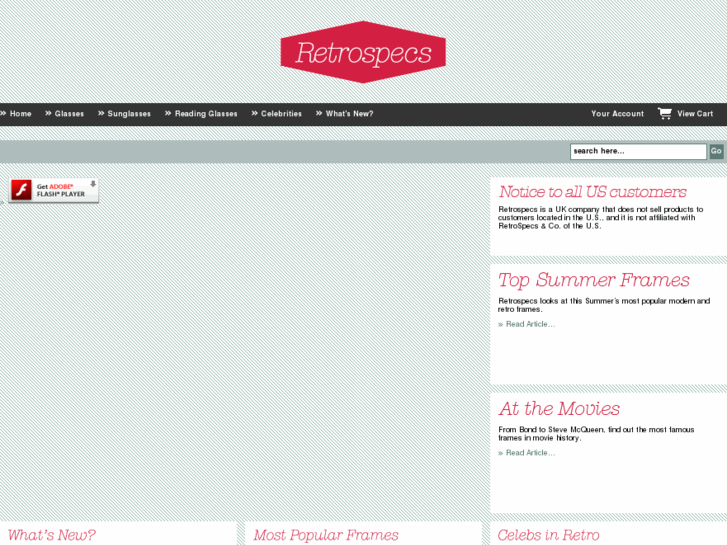Viewport: 727px width, 545px height.
Task: Click the Celebs in Retro heading
Action: [548, 535]
